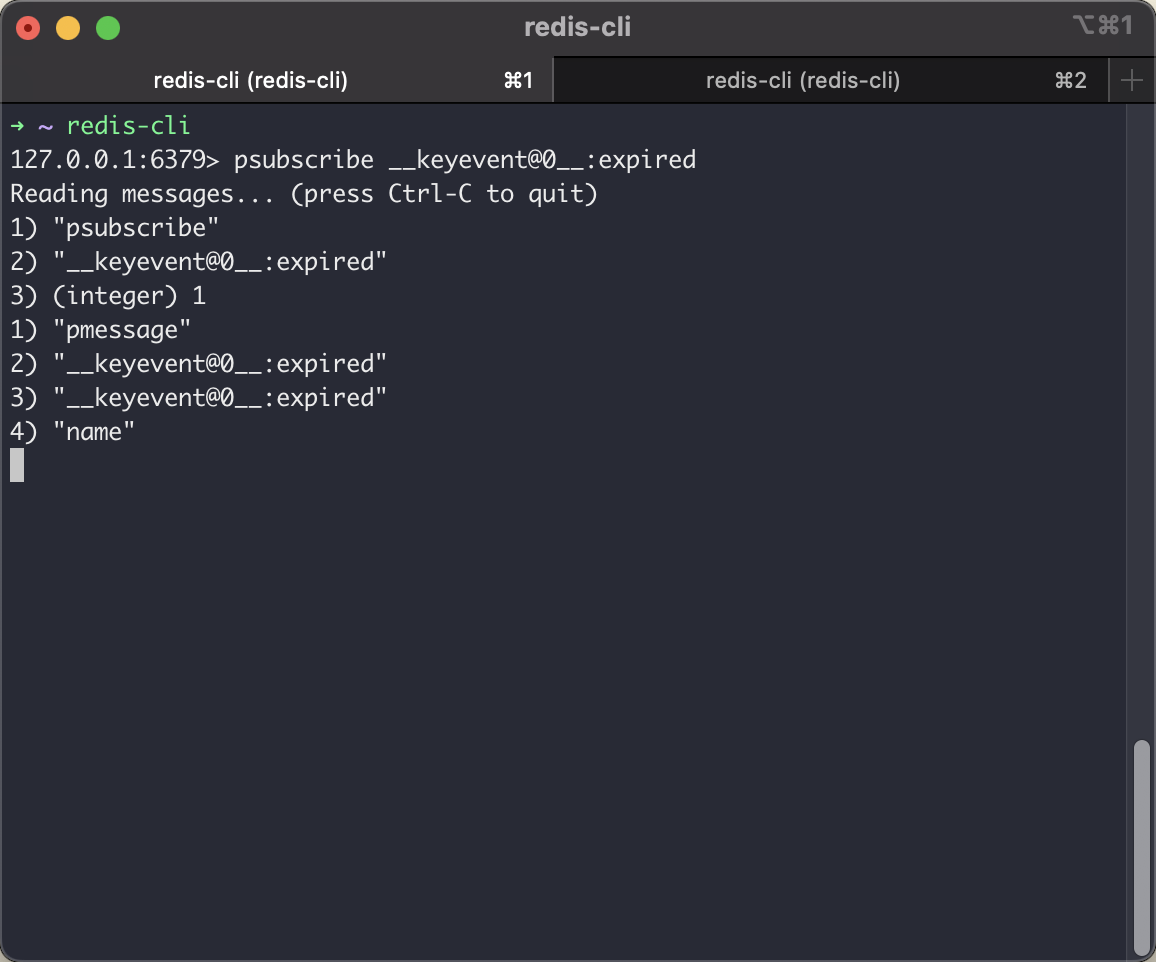Click the green redis-cli command at the shell prompt
Screen dimensions: 1156x962
128,126
